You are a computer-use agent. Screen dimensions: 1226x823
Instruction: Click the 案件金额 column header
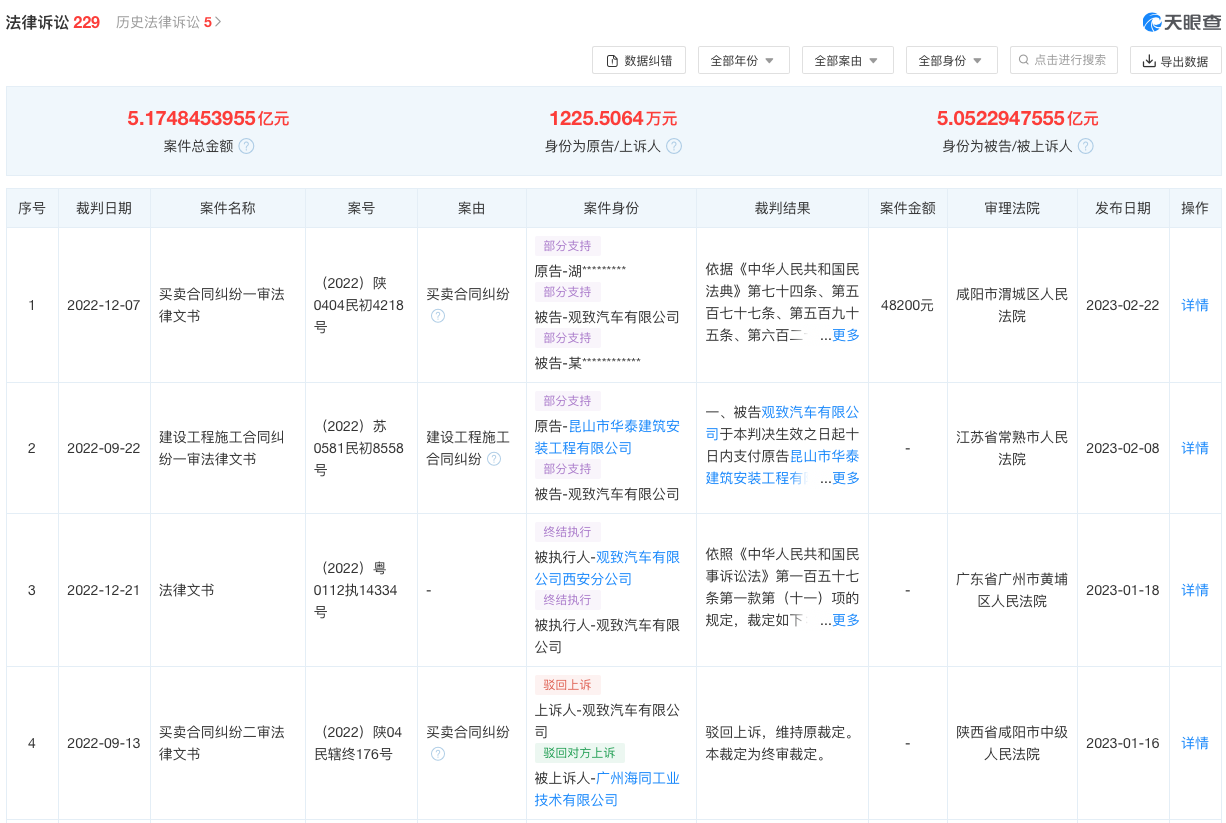[907, 208]
